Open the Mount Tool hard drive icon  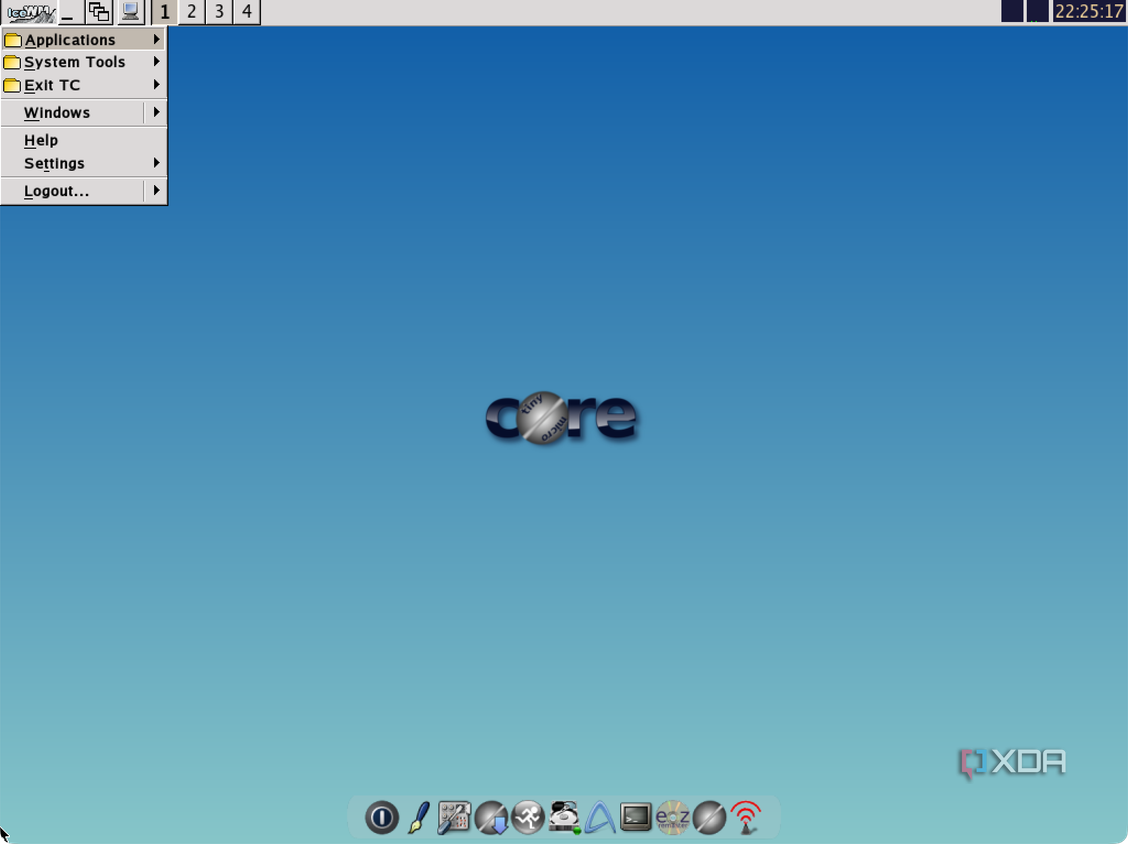coord(565,817)
